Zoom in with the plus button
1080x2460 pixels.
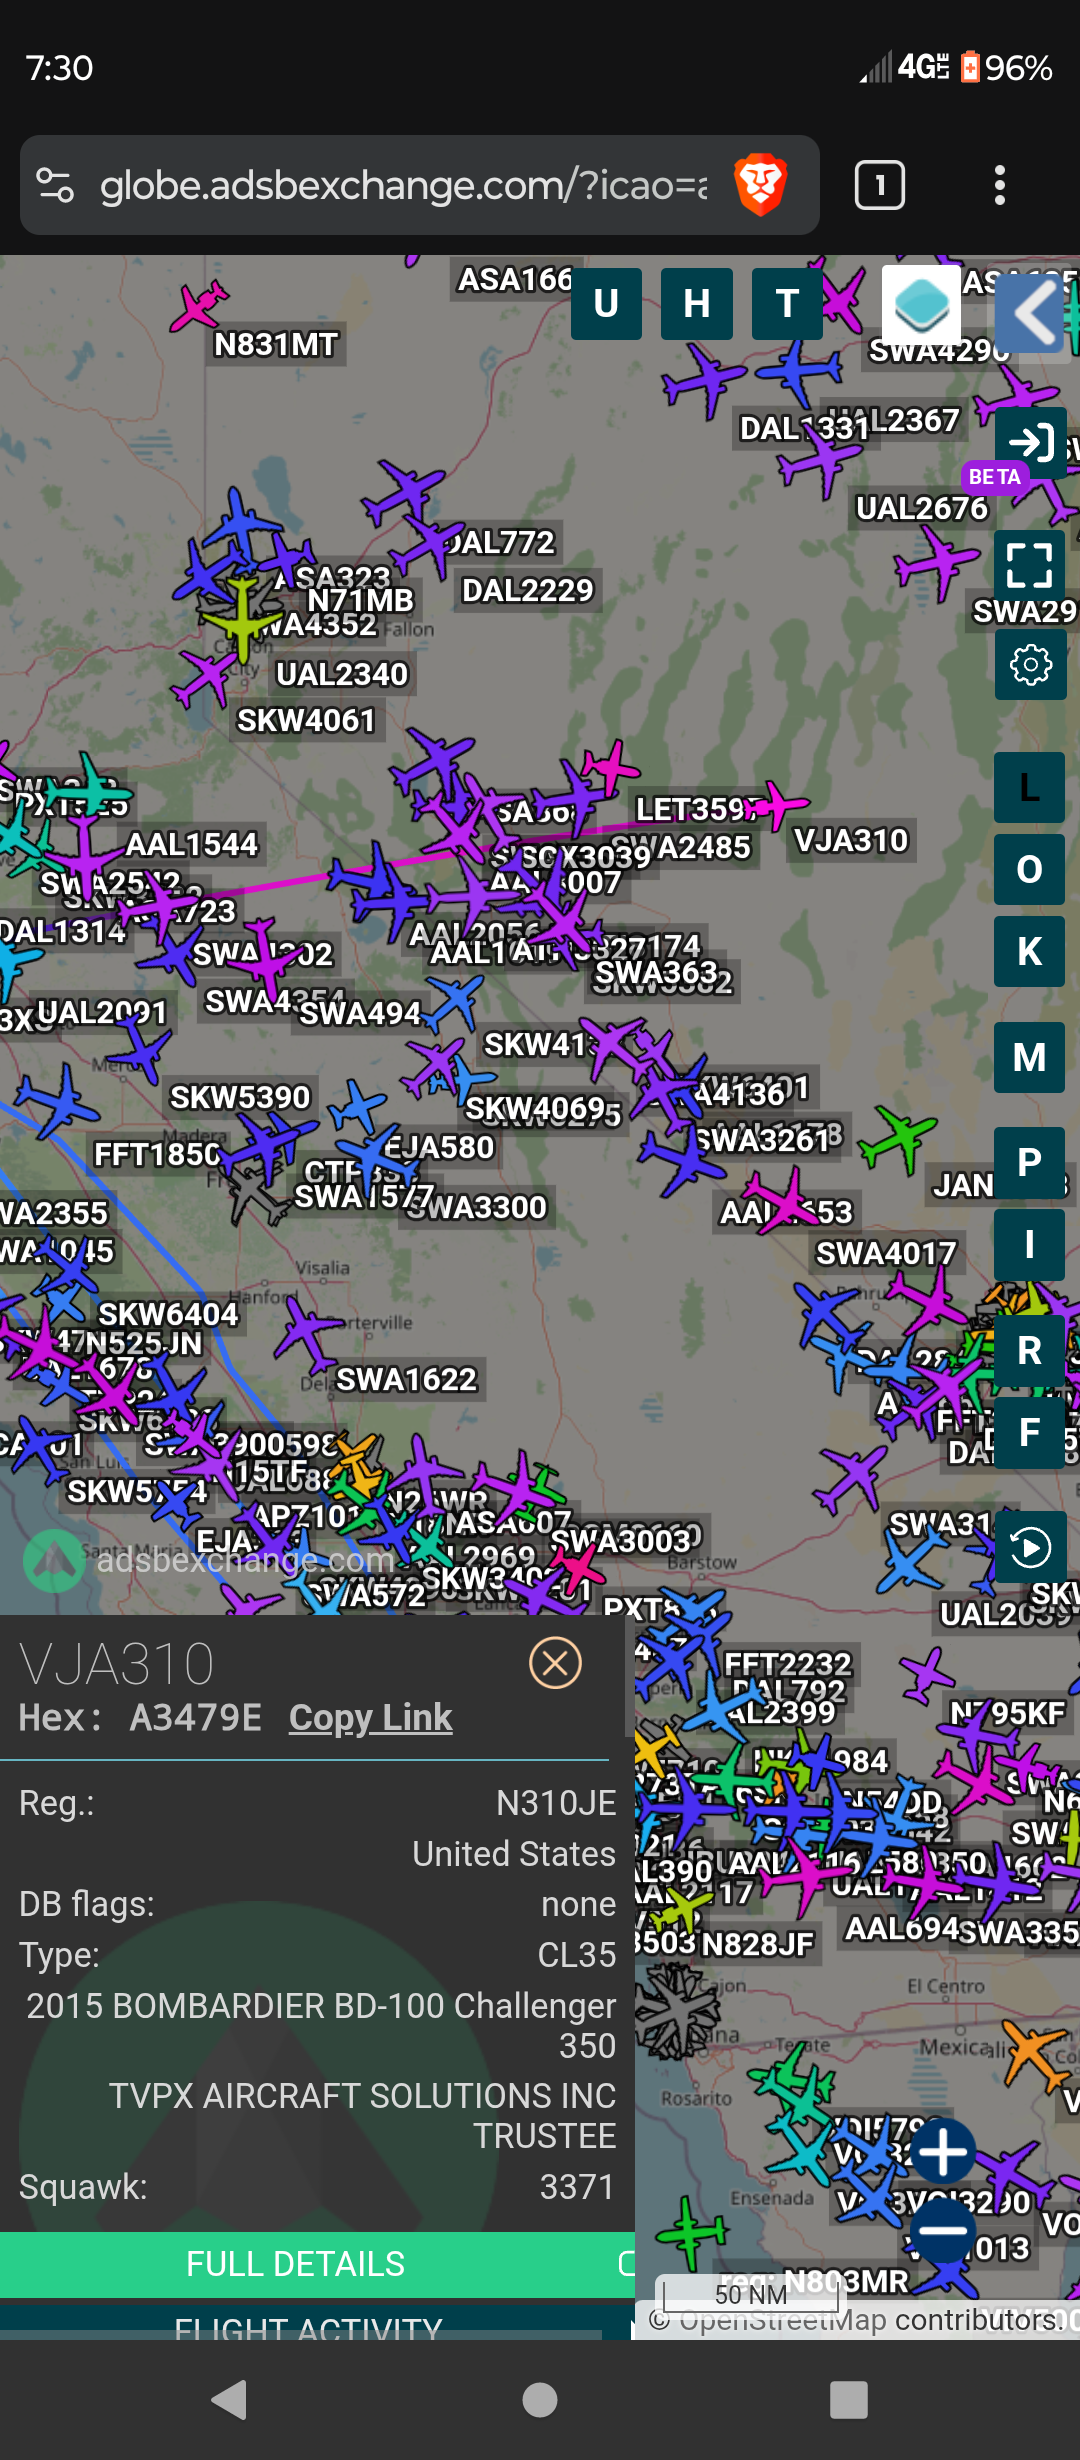point(942,2152)
